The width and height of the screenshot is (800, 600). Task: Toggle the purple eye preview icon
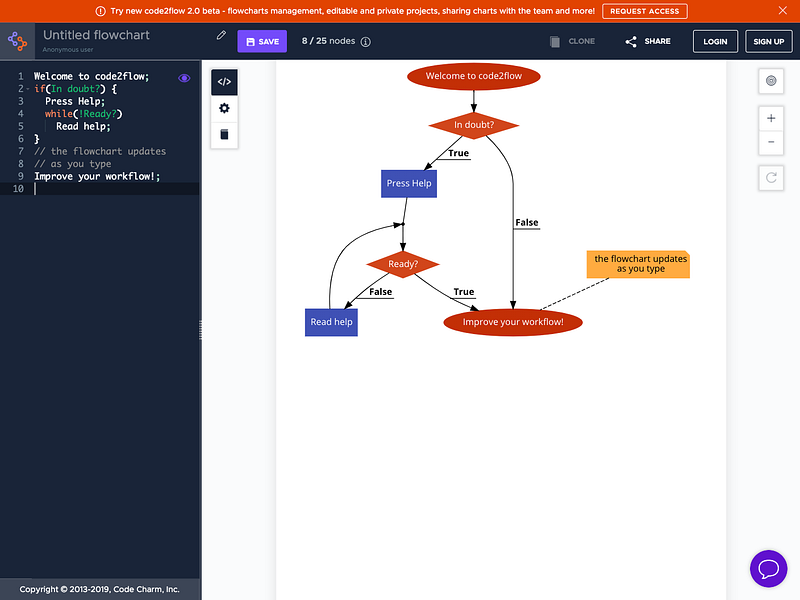[184, 77]
